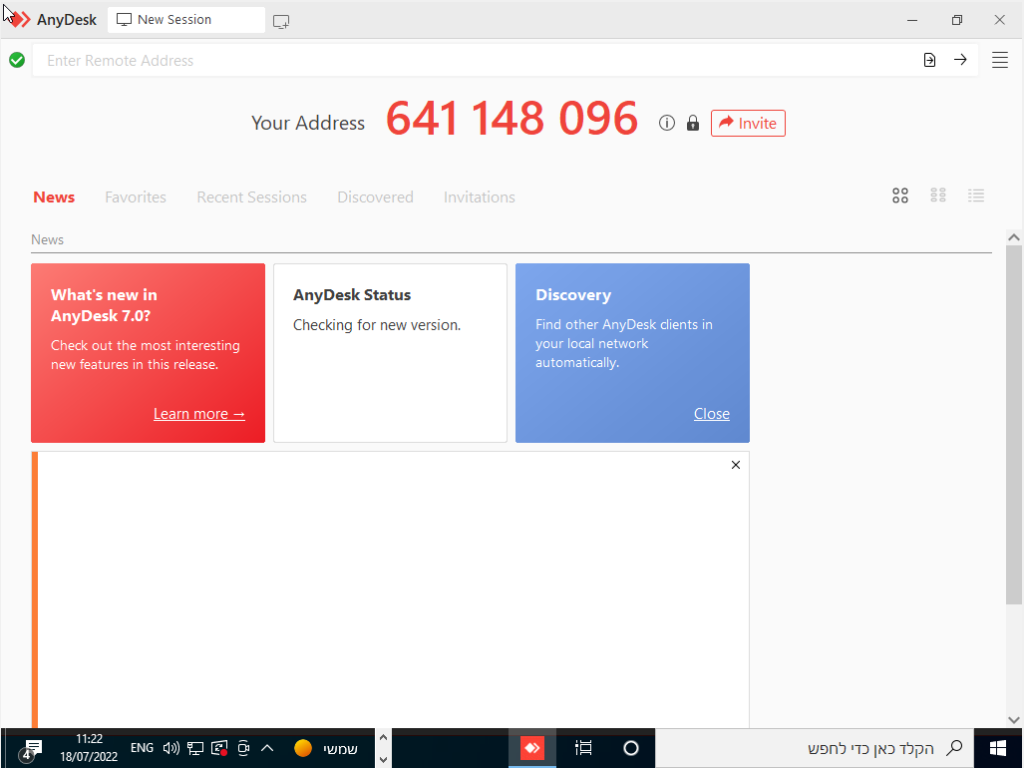This screenshot has width=1024, height=768.
Task: Expand hidden system tray icons
Action: click(x=267, y=748)
